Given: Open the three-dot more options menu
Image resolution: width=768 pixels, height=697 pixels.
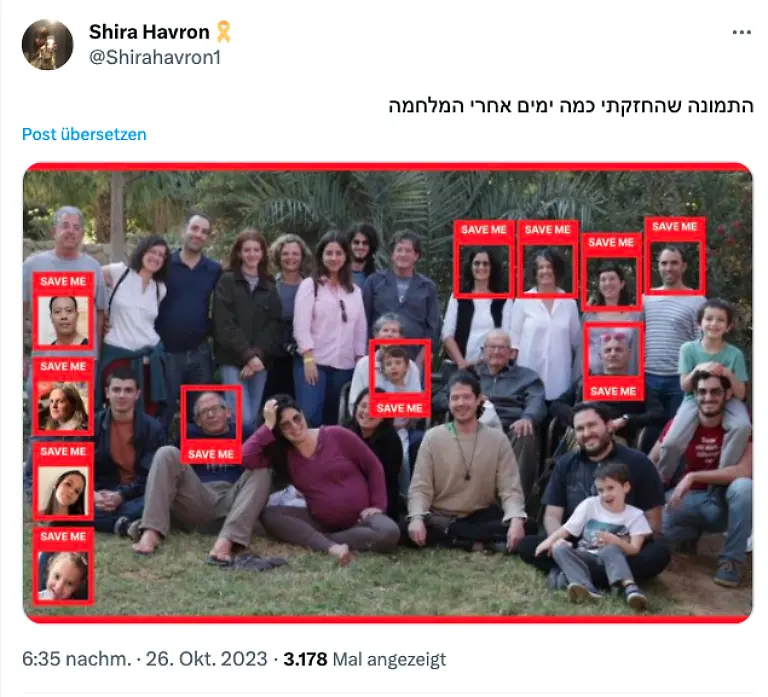Looking at the screenshot, I should (x=742, y=32).
